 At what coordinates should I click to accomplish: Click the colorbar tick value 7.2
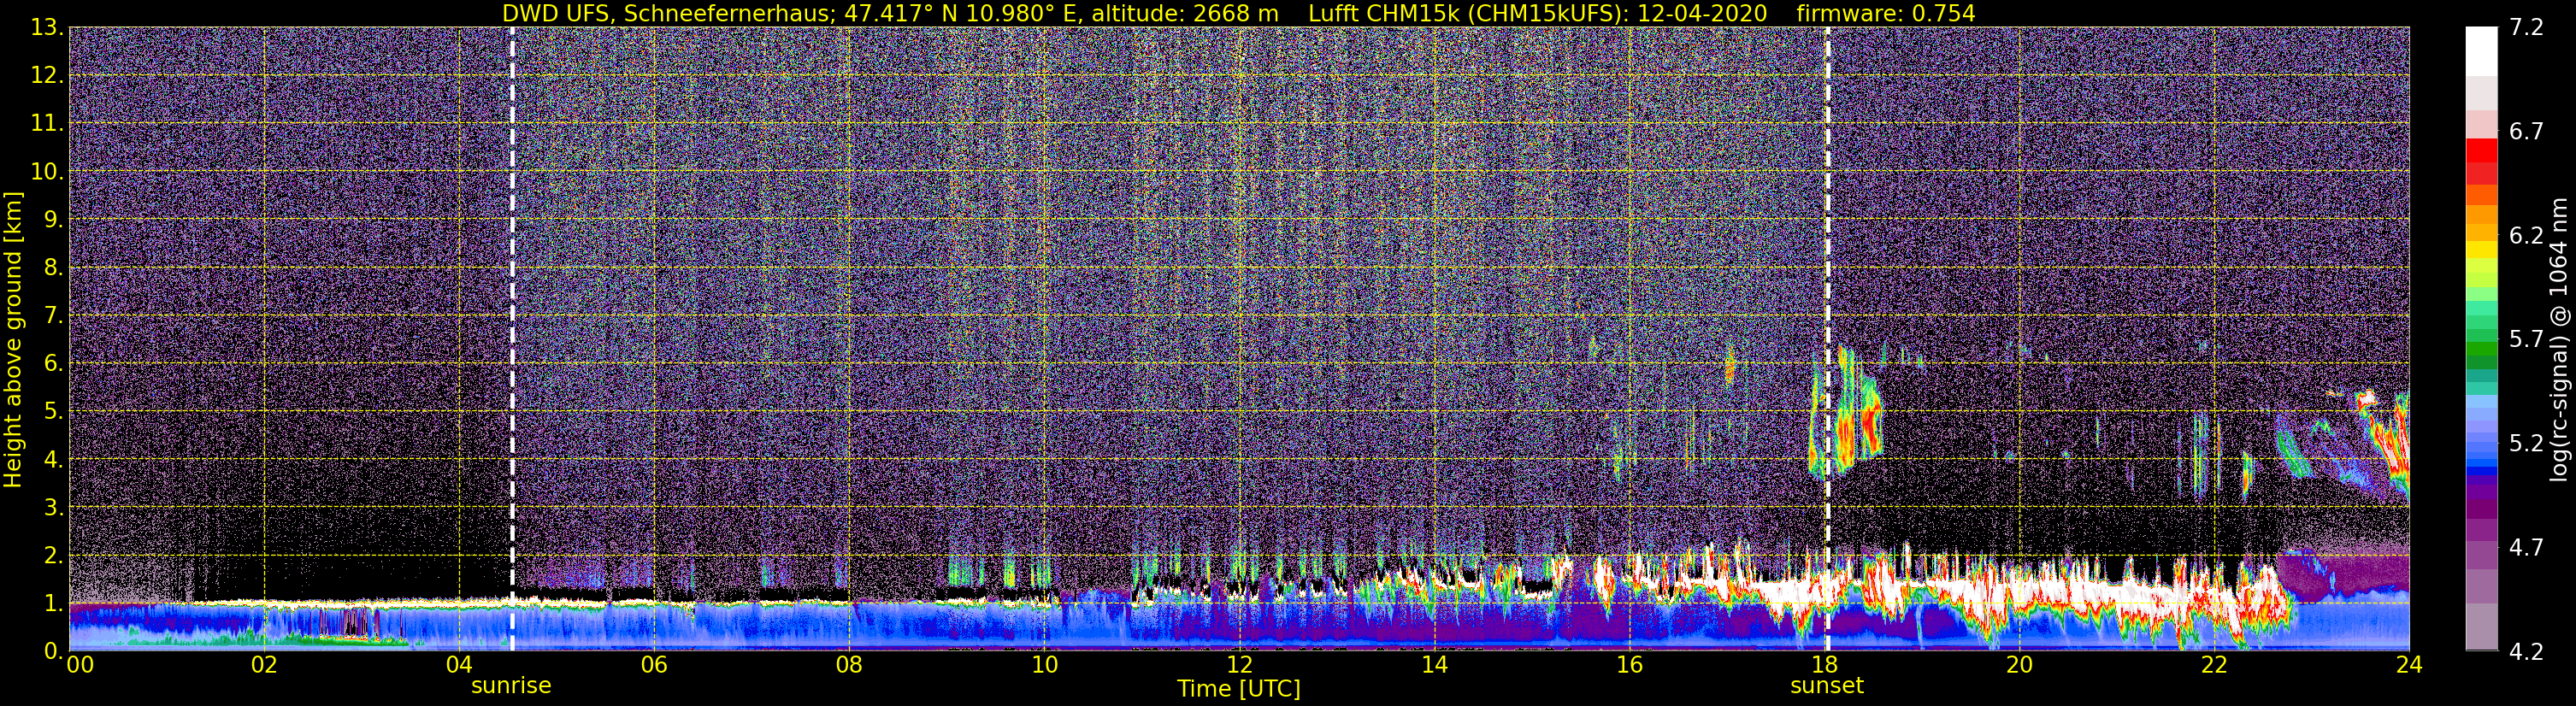2526,27
